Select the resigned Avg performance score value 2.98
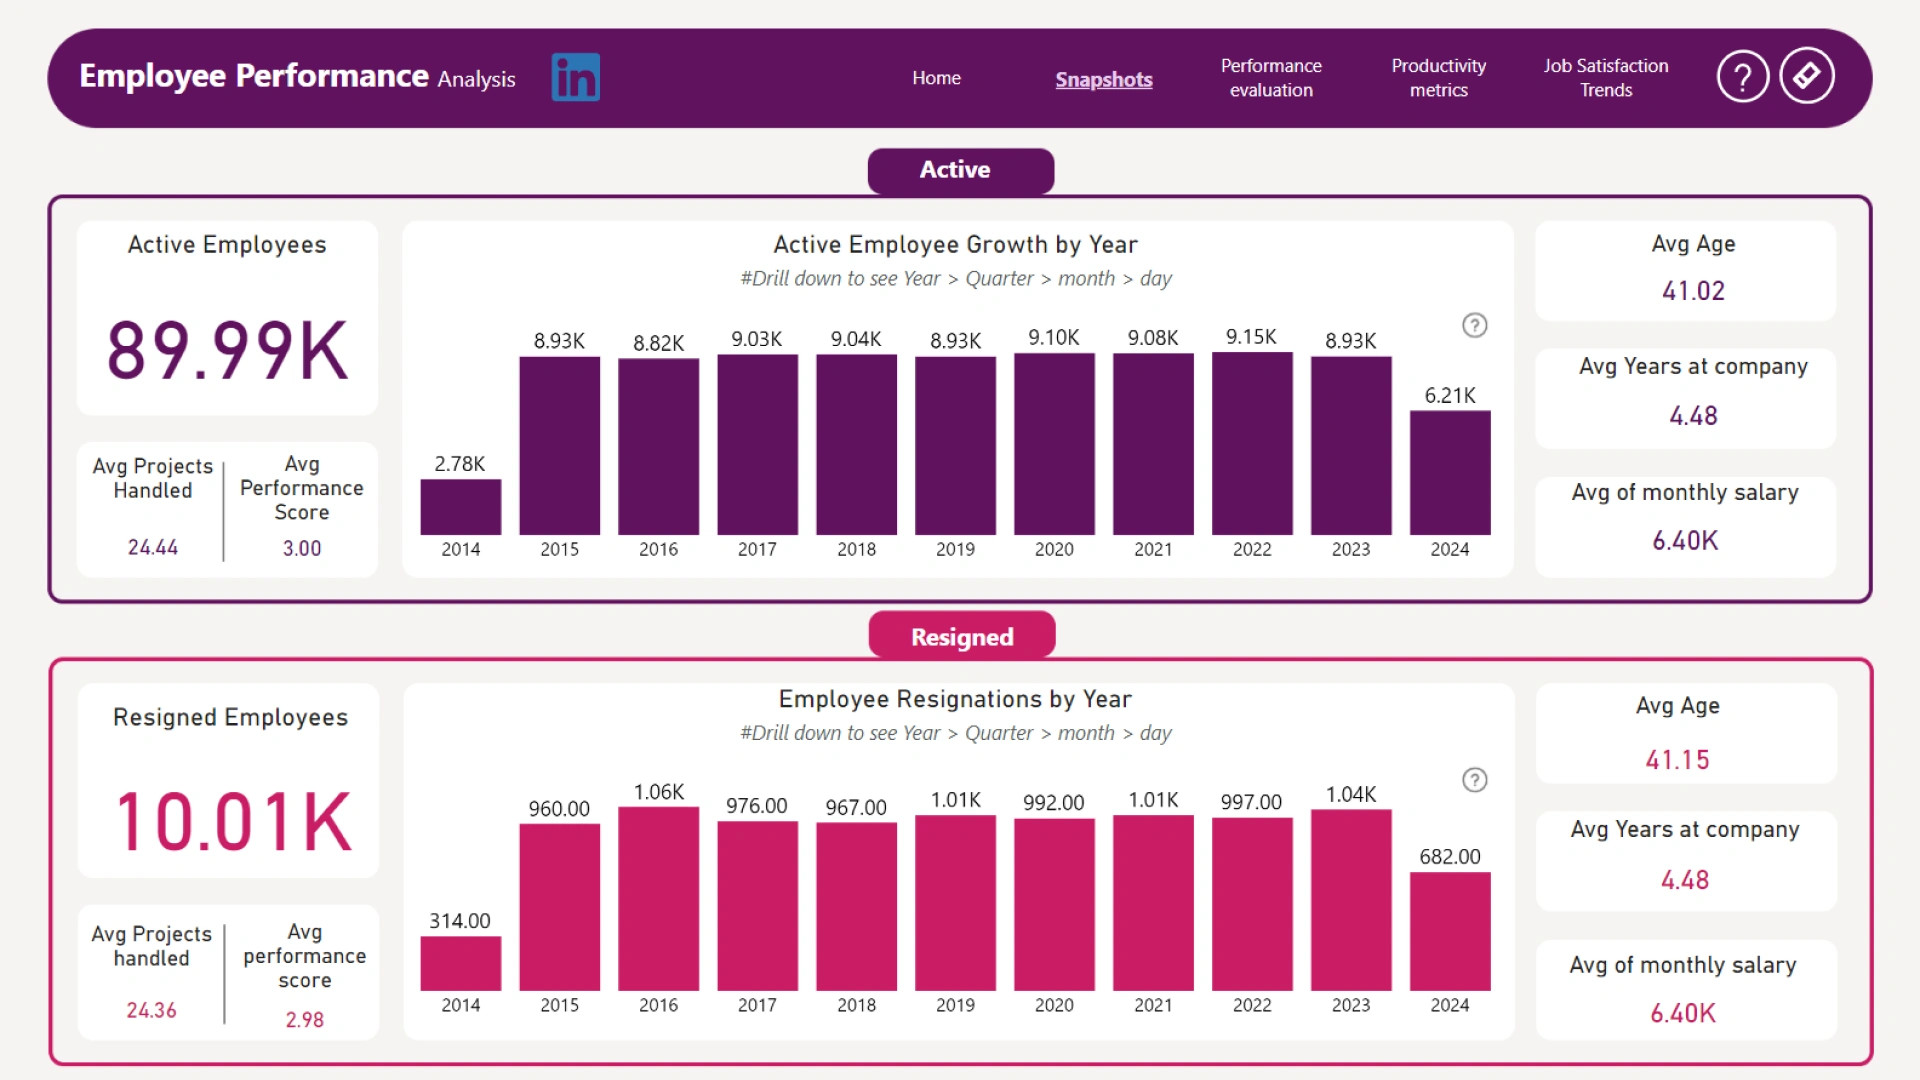 click(304, 1019)
